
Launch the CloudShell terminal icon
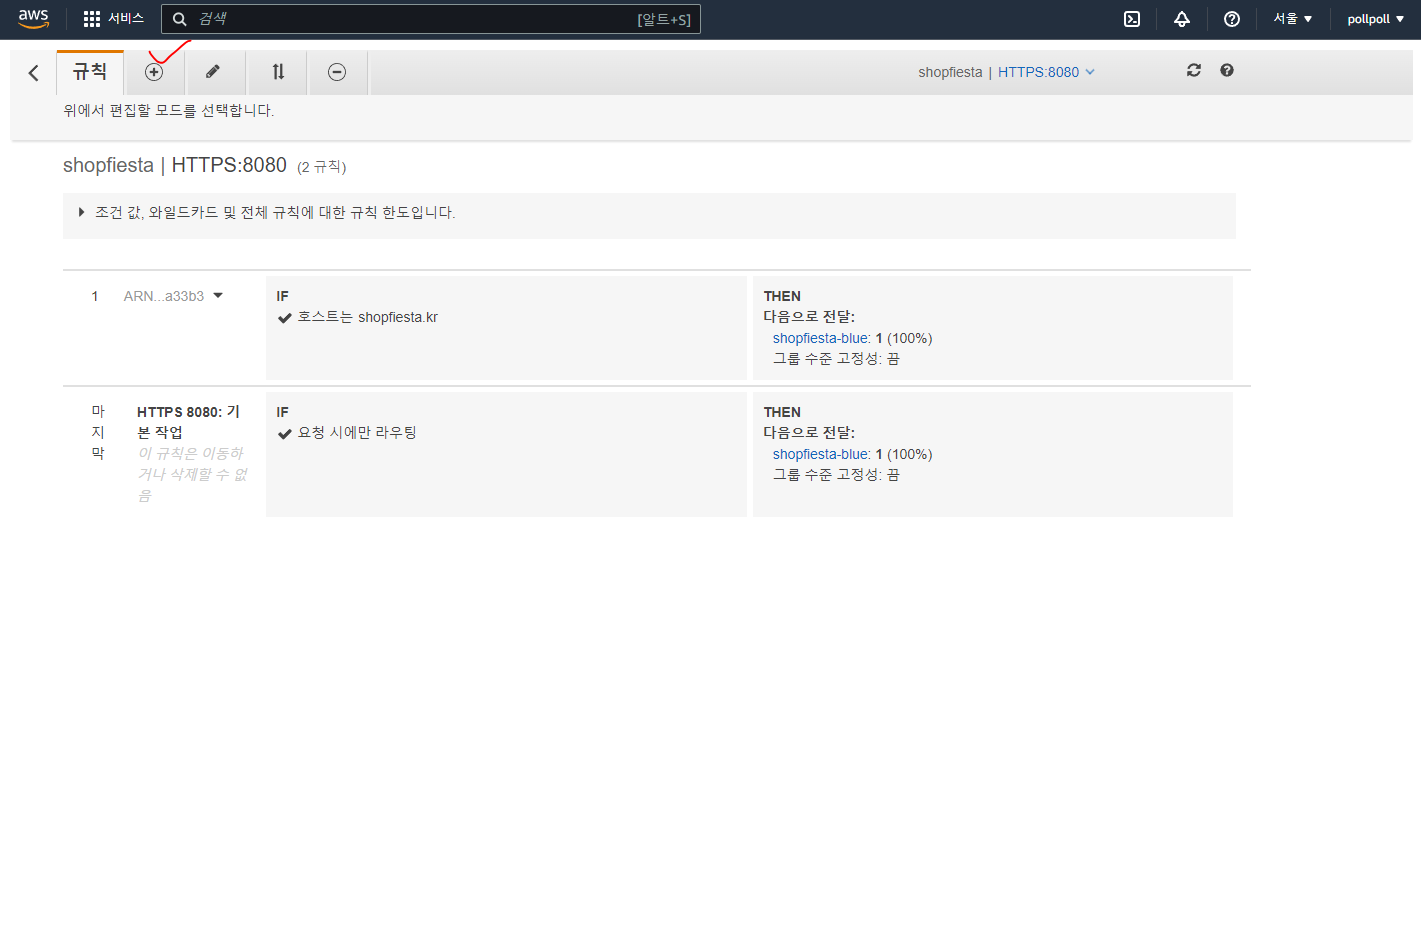pyautogui.click(x=1132, y=19)
